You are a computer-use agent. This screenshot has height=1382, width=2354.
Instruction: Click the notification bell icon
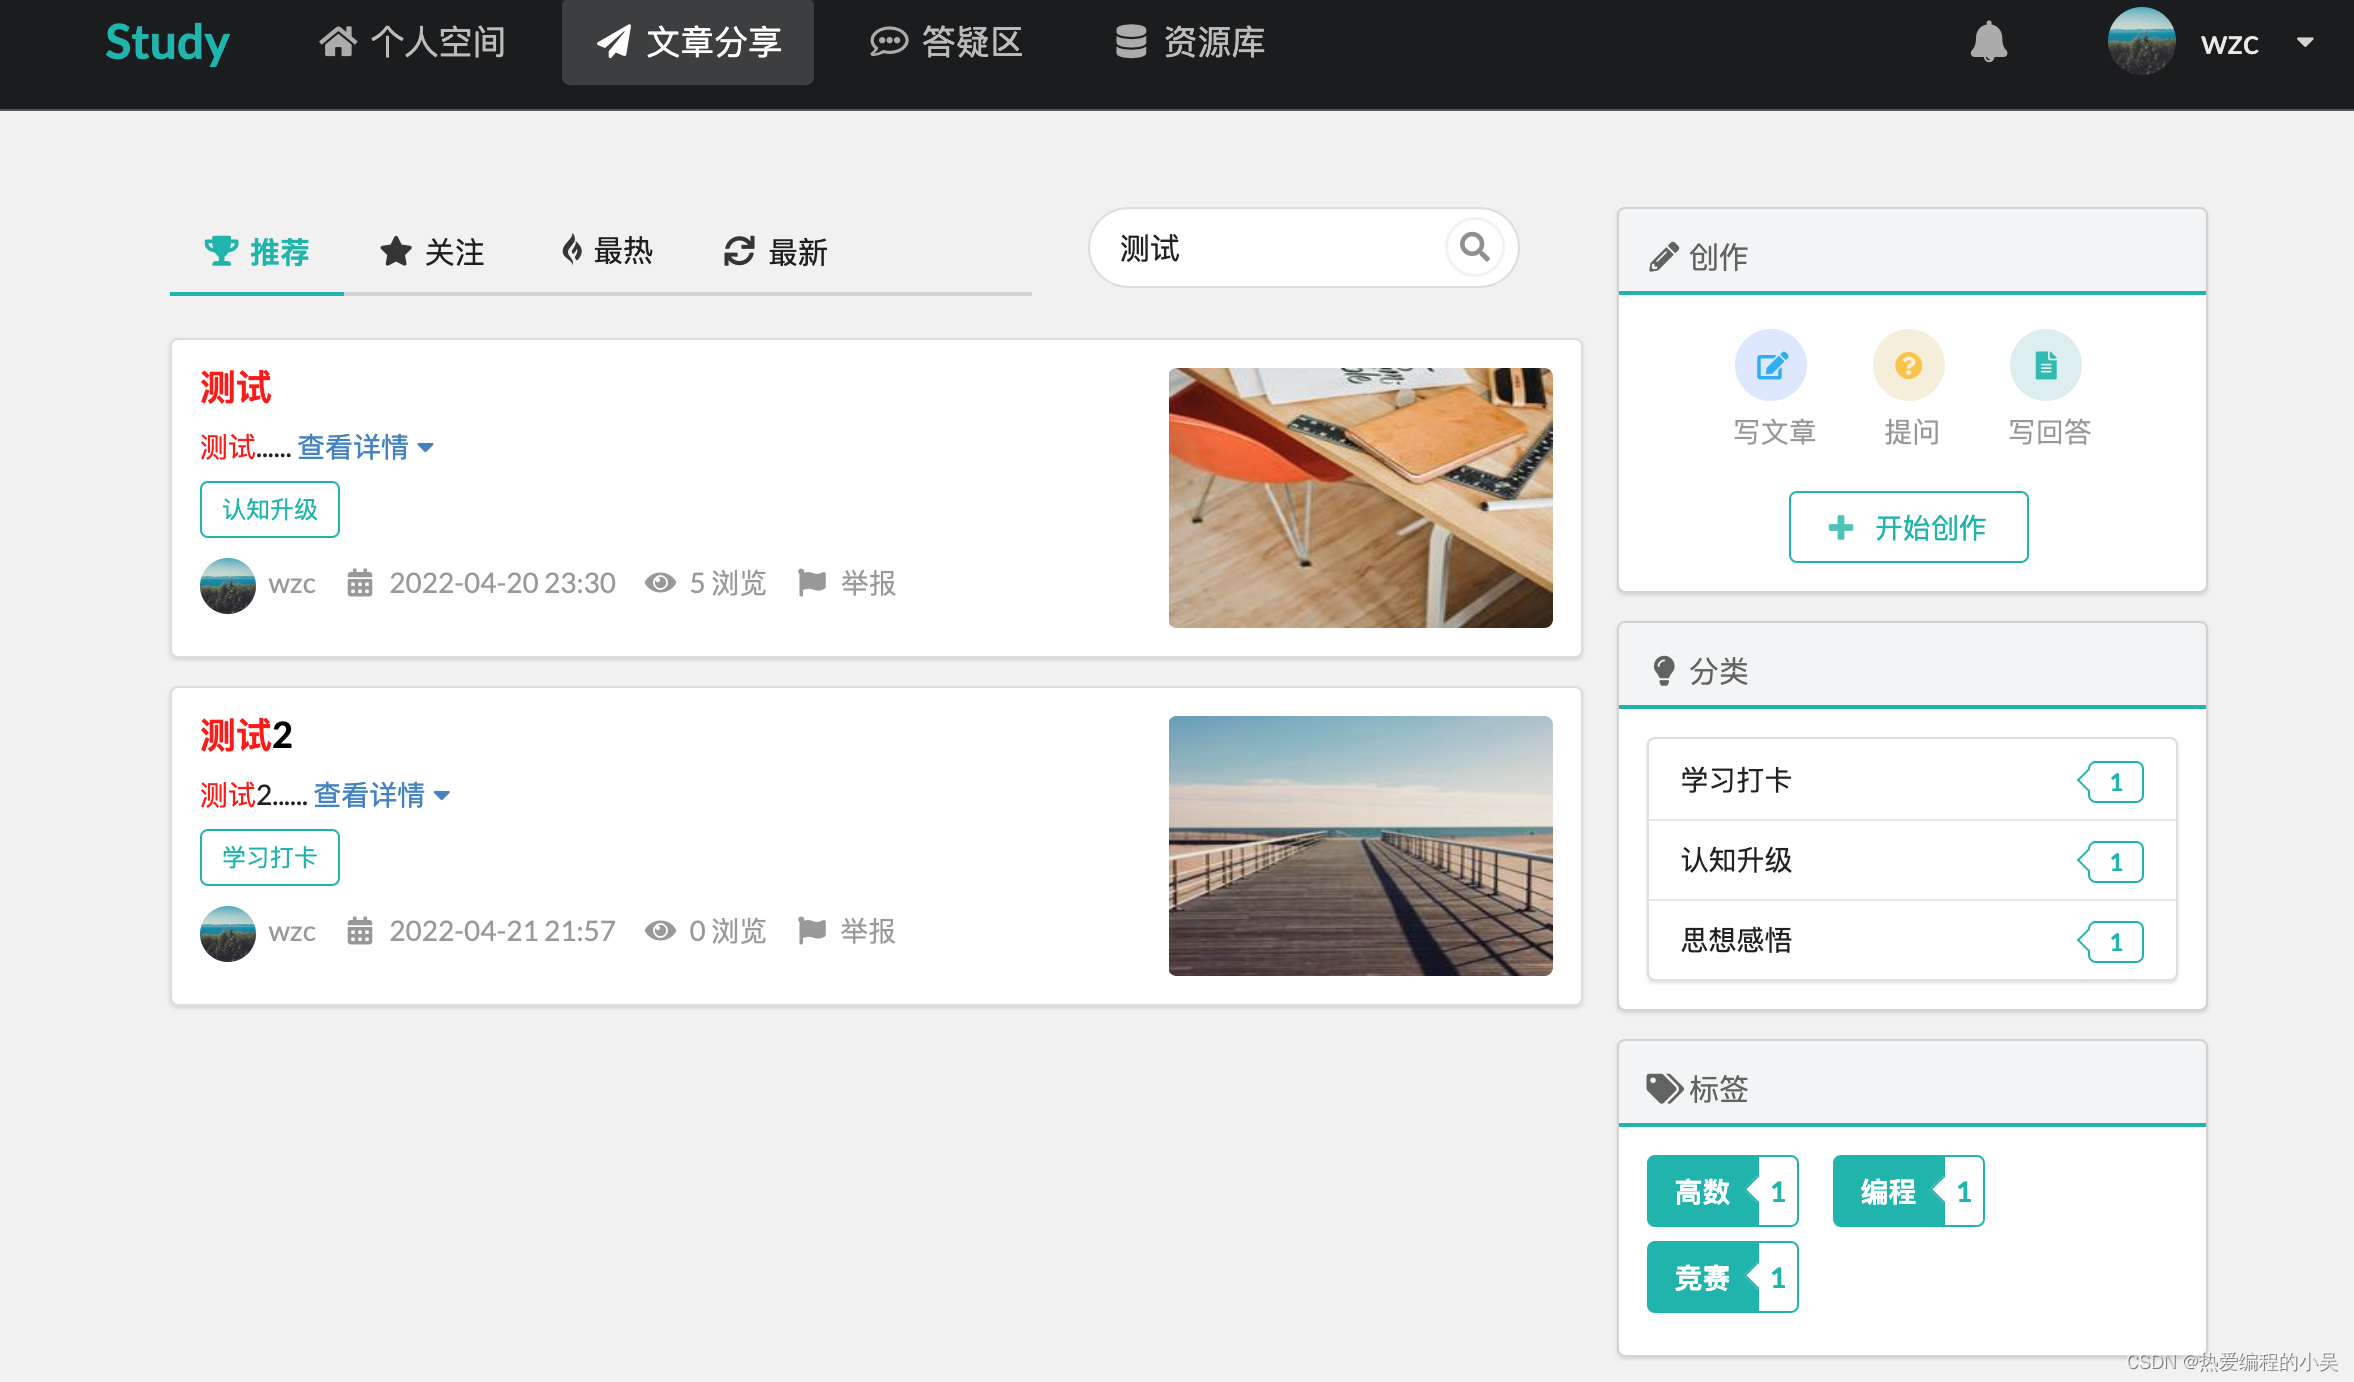1988,42
